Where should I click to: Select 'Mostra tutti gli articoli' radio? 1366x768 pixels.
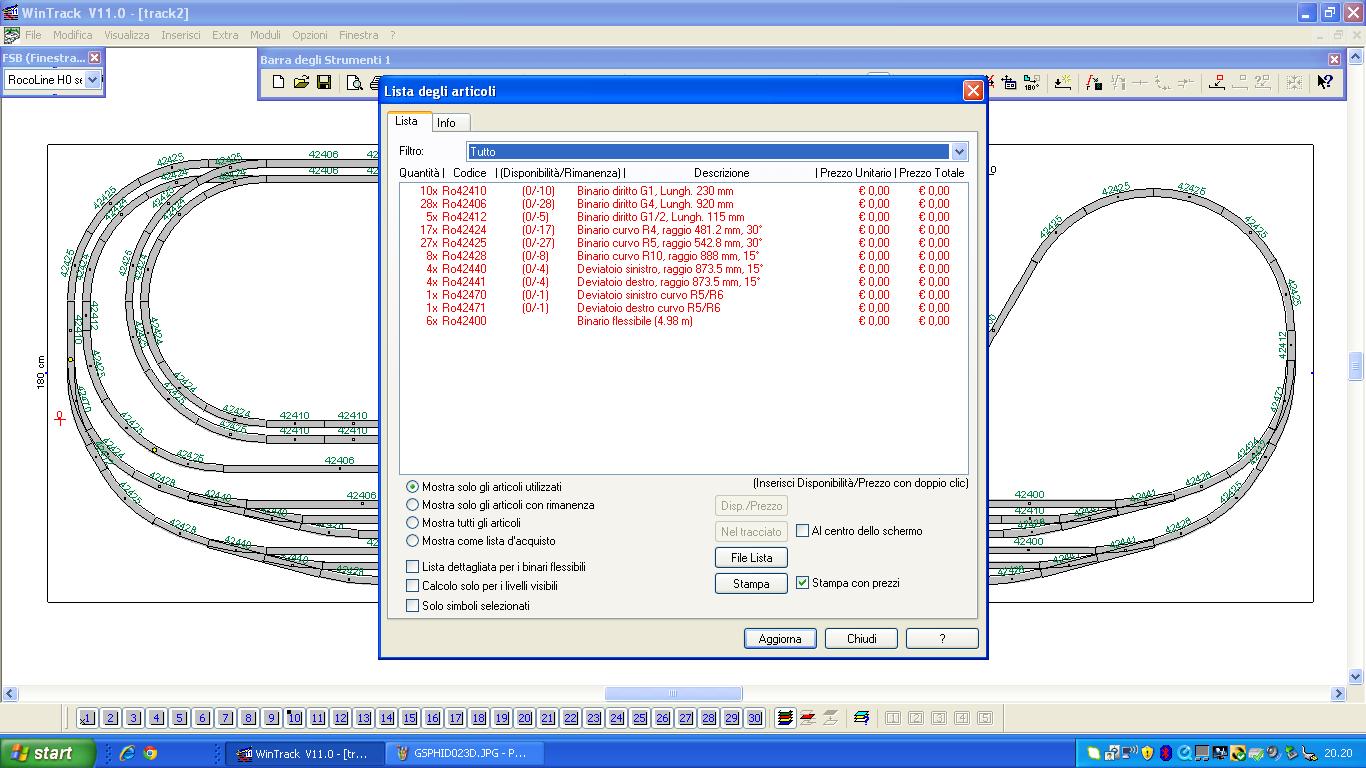click(x=412, y=523)
